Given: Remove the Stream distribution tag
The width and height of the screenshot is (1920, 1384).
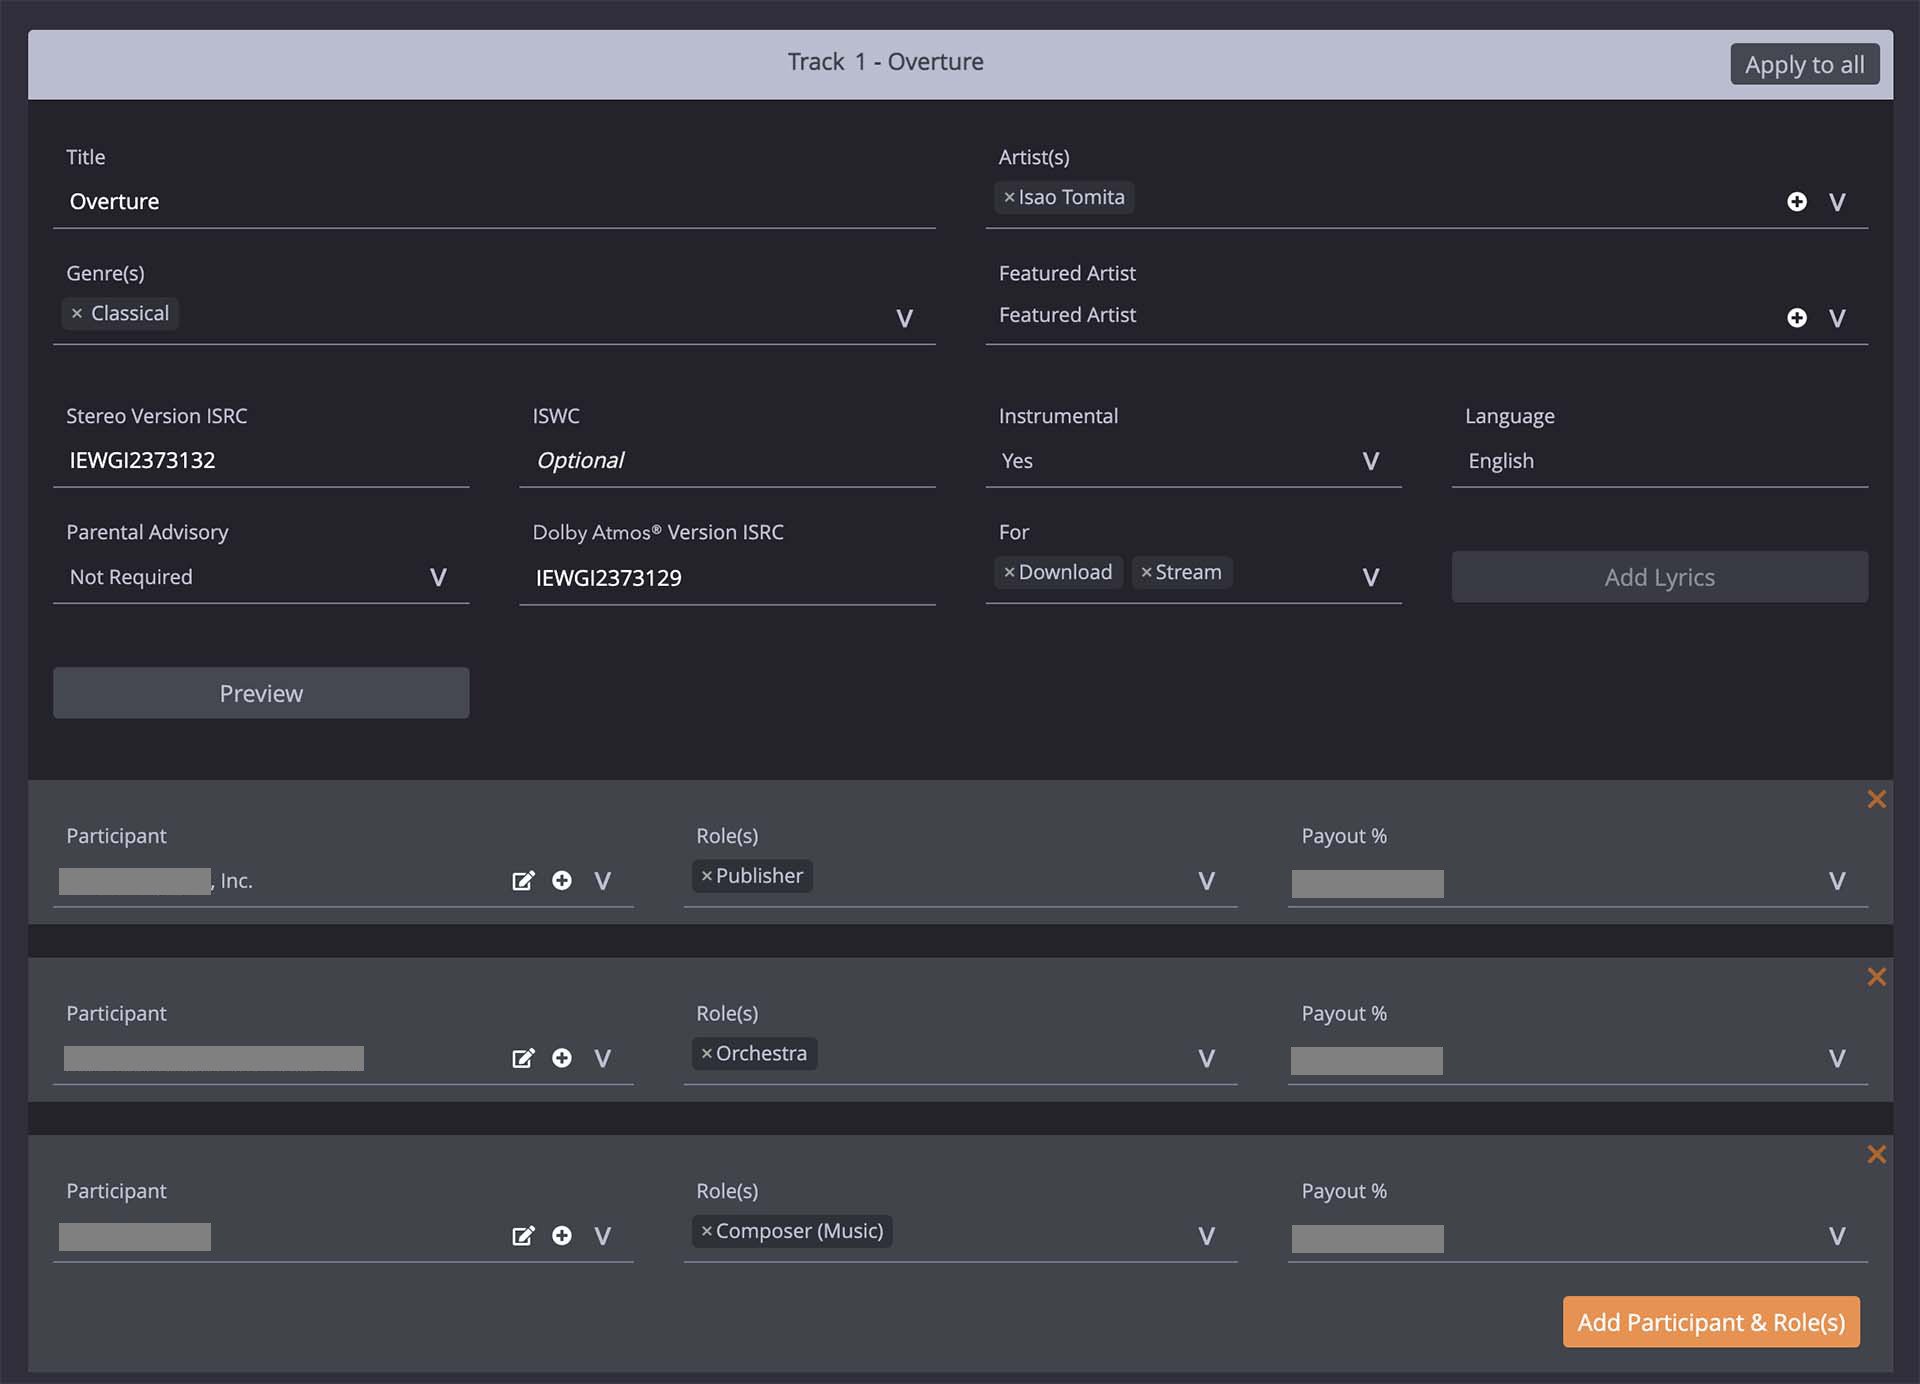Looking at the screenshot, I should 1146,573.
